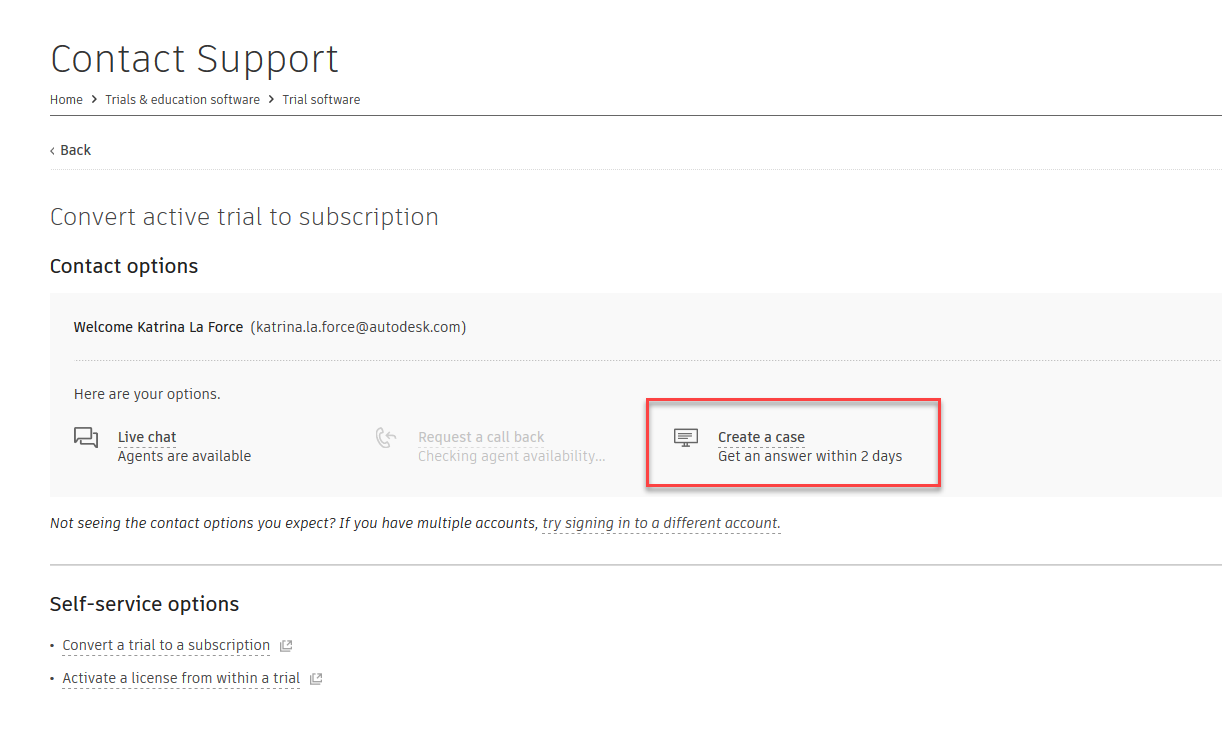This screenshot has width=1222, height=736.
Task: Click the Contact Support page heading
Action: (x=194, y=59)
